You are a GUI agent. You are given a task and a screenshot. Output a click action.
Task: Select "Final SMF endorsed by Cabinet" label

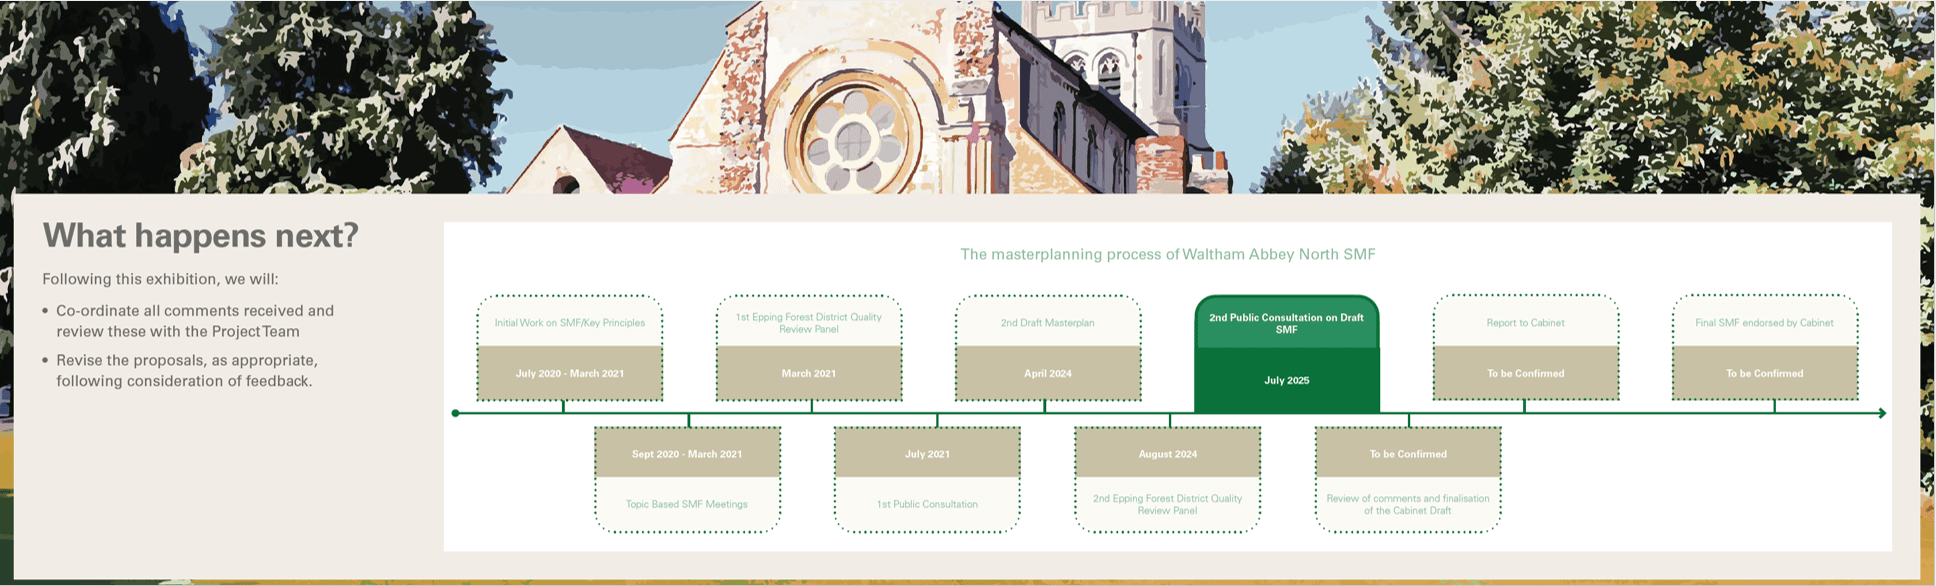click(1765, 323)
